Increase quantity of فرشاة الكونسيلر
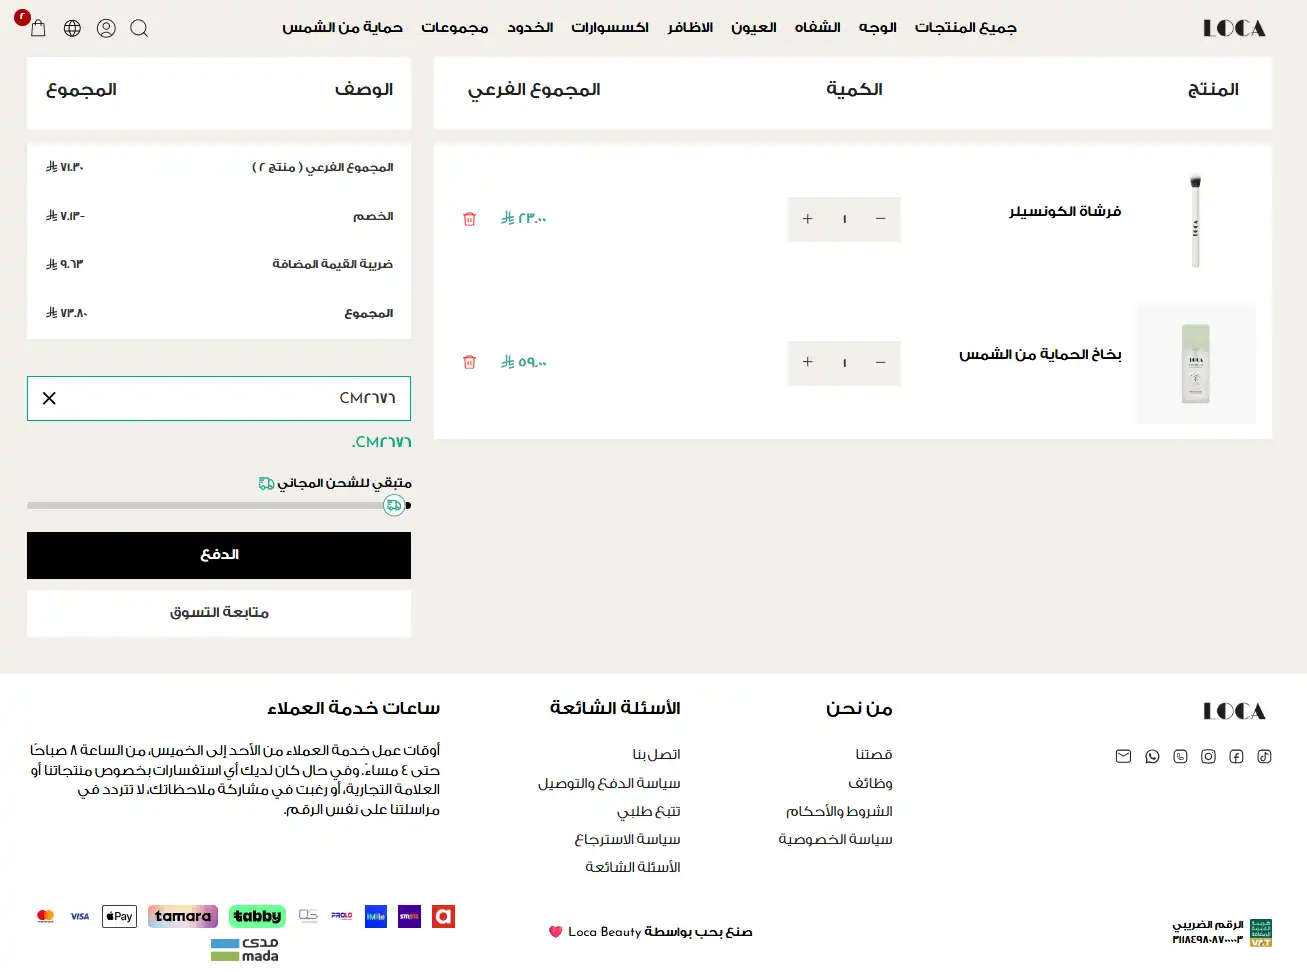 pos(808,219)
